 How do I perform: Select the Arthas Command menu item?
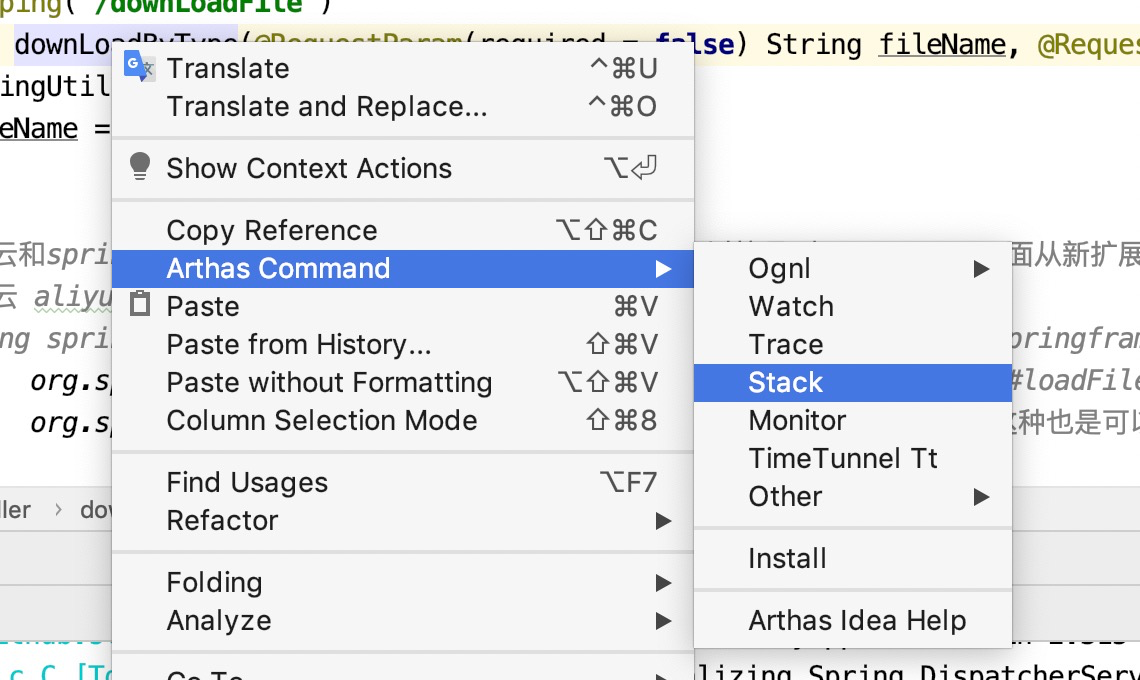(278, 269)
